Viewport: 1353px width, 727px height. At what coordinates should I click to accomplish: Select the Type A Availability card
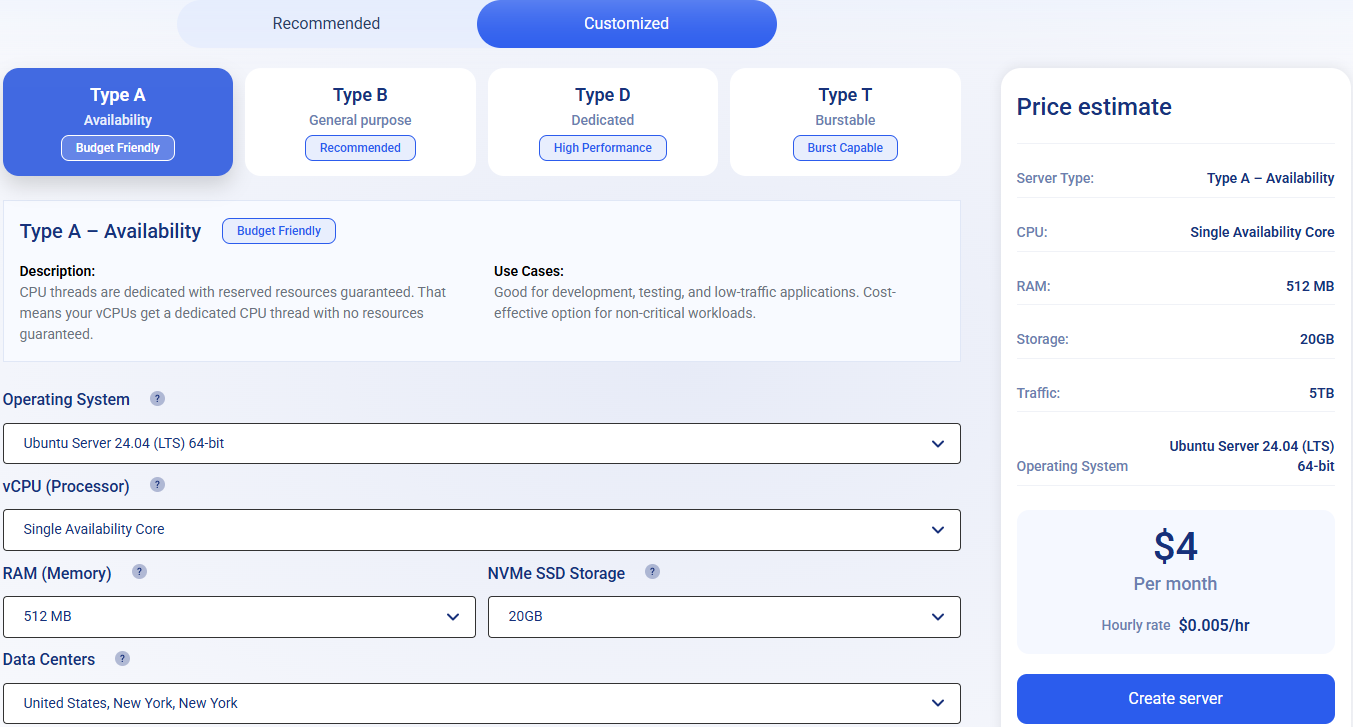click(x=118, y=122)
